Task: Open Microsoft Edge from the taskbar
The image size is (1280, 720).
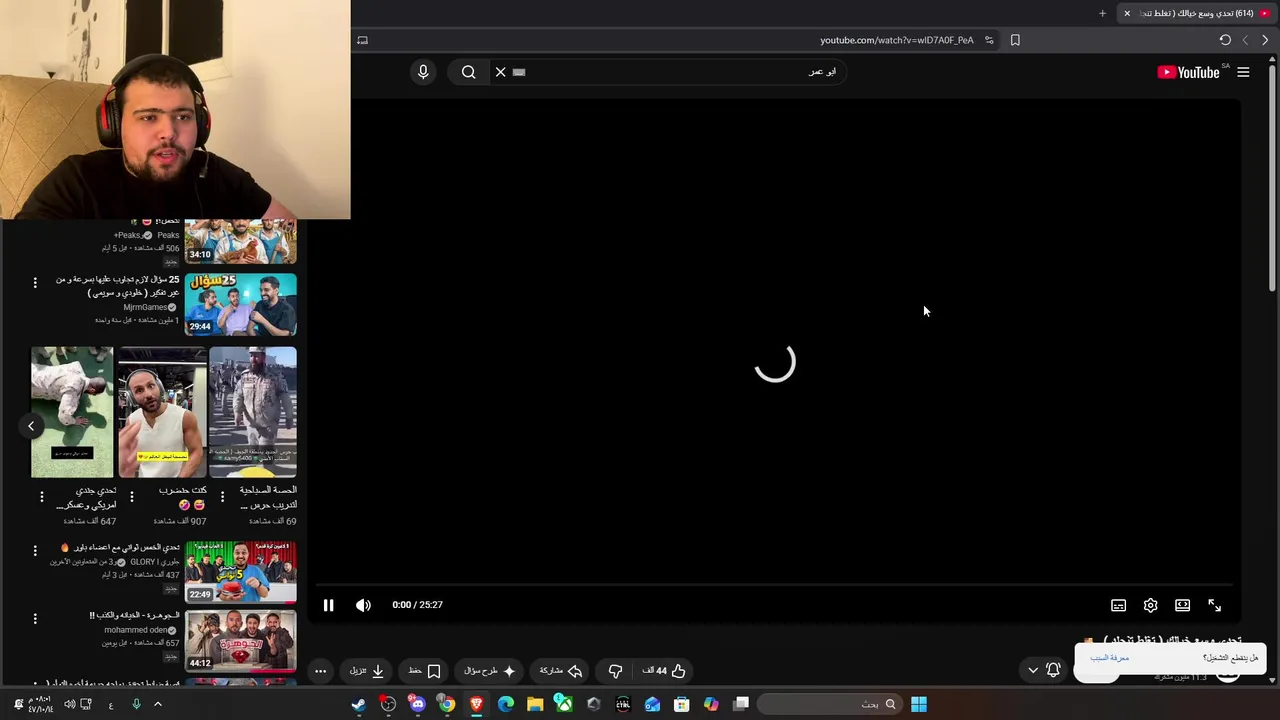Action: (506, 704)
